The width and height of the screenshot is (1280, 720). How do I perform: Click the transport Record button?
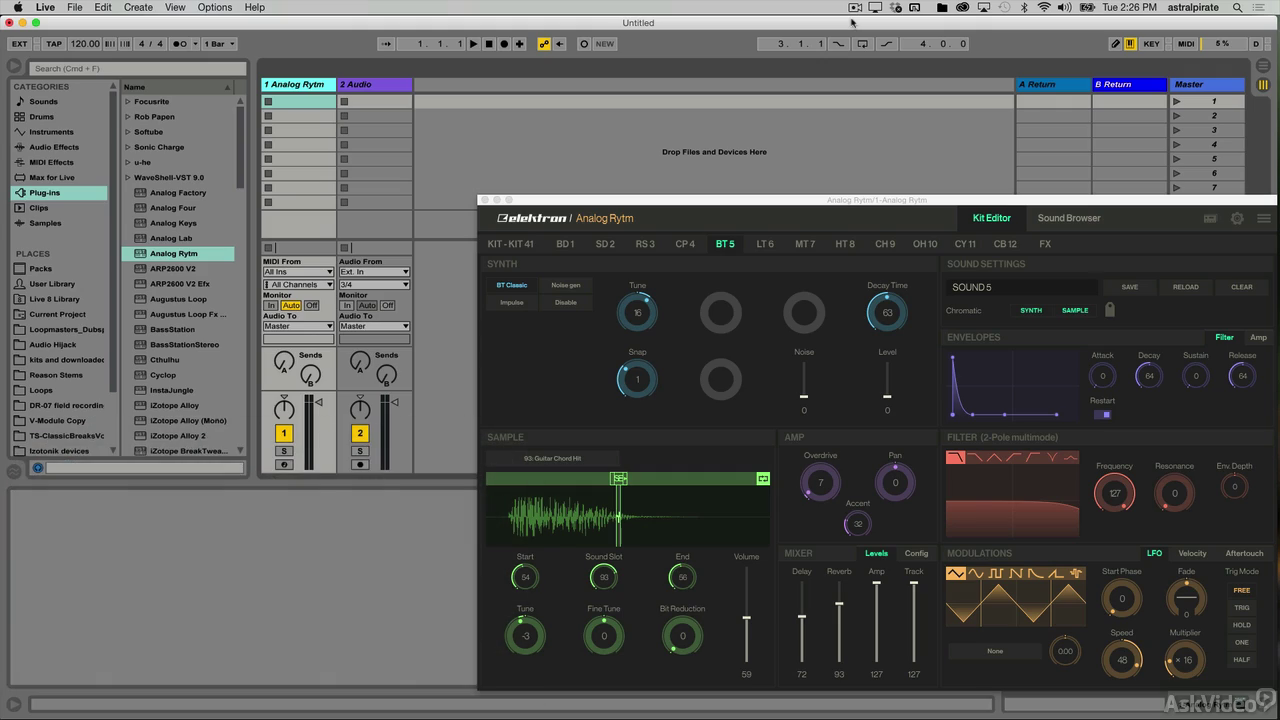pyautogui.click(x=504, y=44)
